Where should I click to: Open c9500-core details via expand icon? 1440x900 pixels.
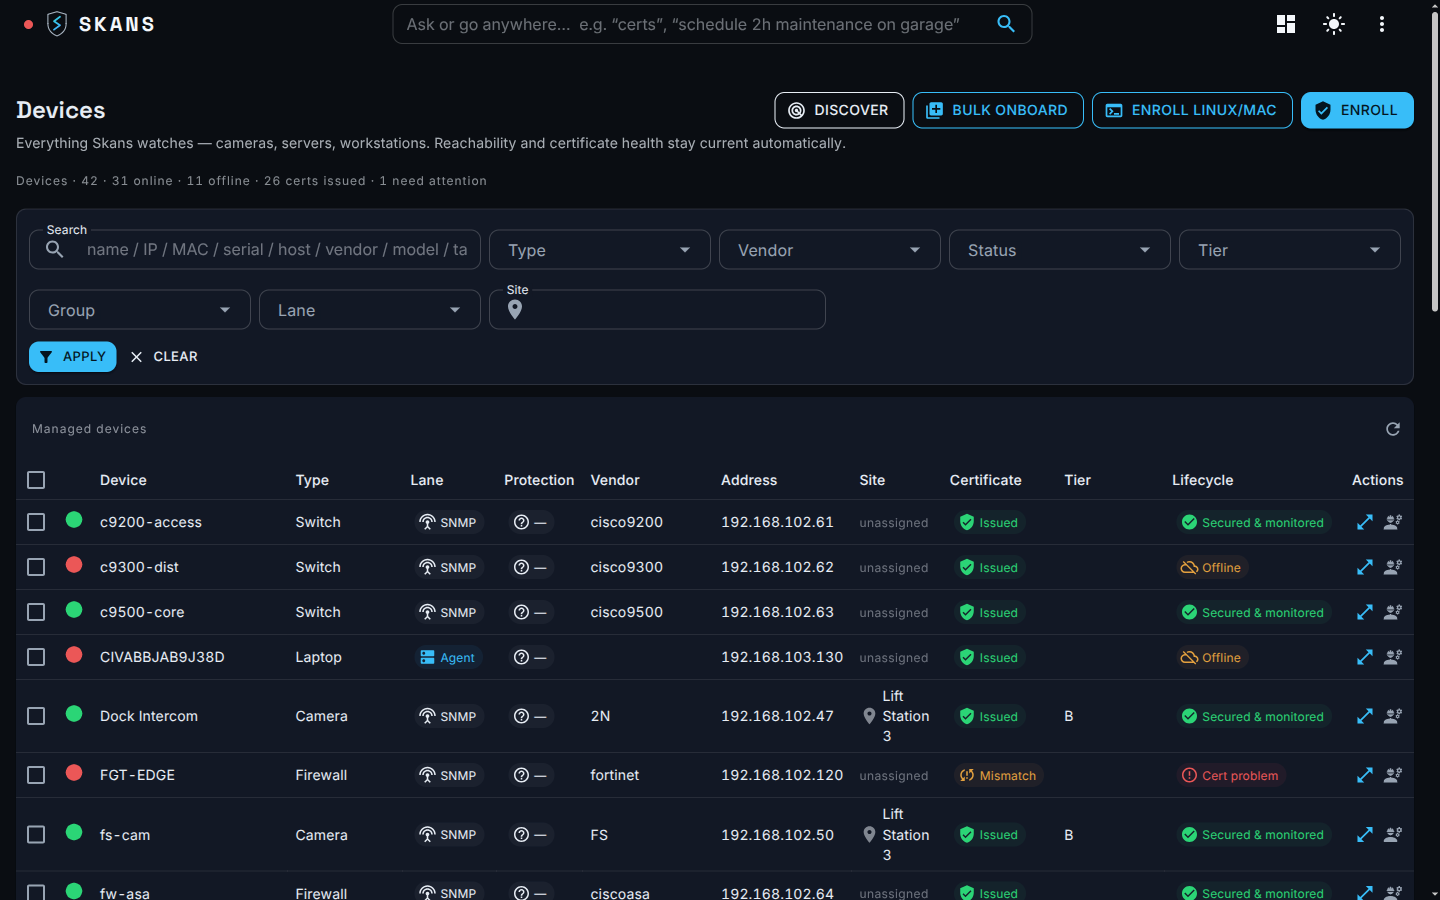coord(1365,612)
